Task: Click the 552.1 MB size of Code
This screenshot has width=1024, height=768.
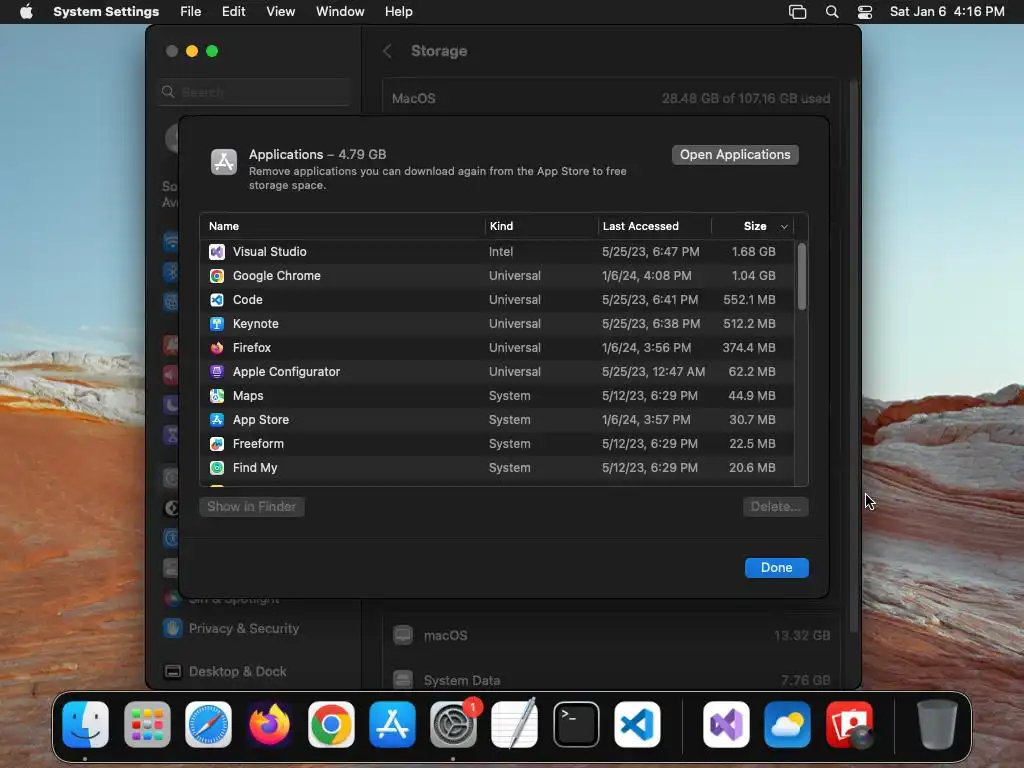Action: [x=749, y=300]
